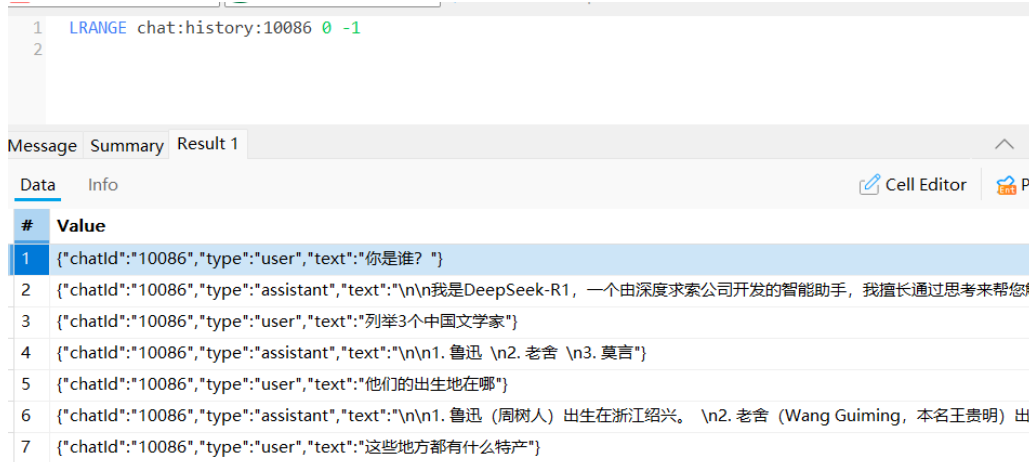The width and height of the screenshot is (1029, 462).
Task: Click the Cell Editor pencil icon
Action: point(869,185)
